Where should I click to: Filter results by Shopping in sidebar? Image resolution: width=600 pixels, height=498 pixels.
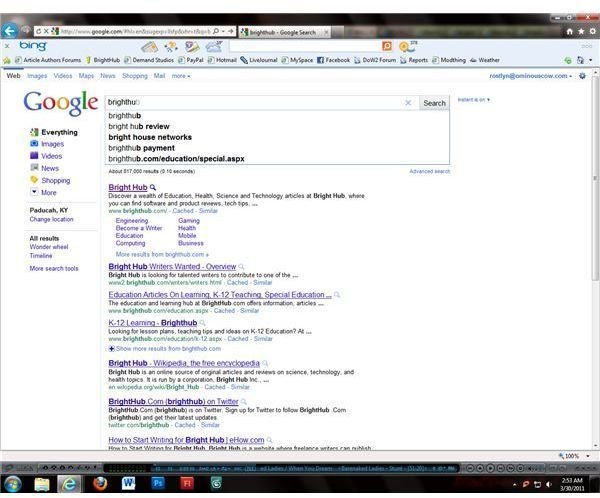[x=50, y=180]
